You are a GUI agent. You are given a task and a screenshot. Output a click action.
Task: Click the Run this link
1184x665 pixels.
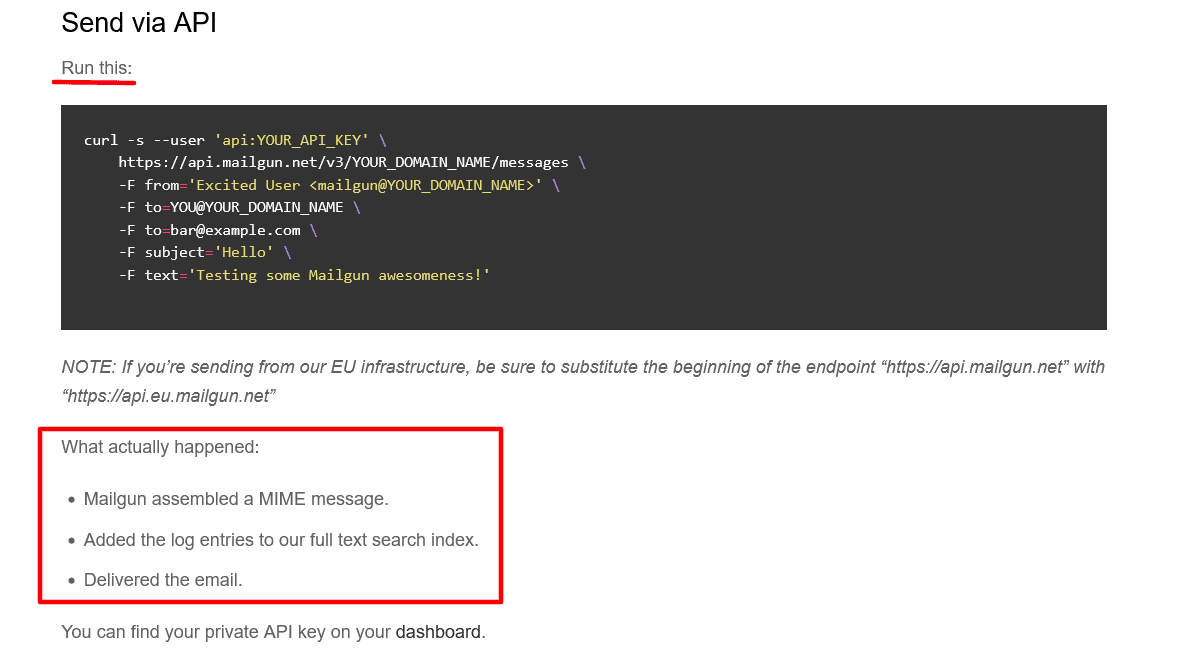pyautogui.click(x=94, y=68)
